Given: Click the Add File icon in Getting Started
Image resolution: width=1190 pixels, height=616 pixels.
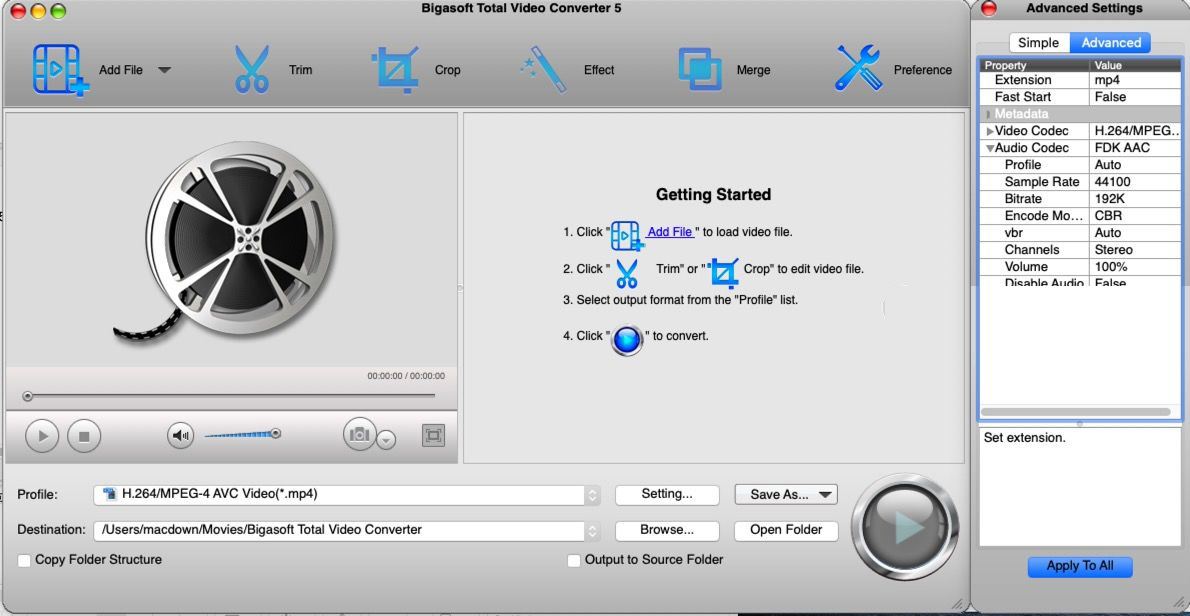Looking at the screenshot, I should click(x=627, y=235).
